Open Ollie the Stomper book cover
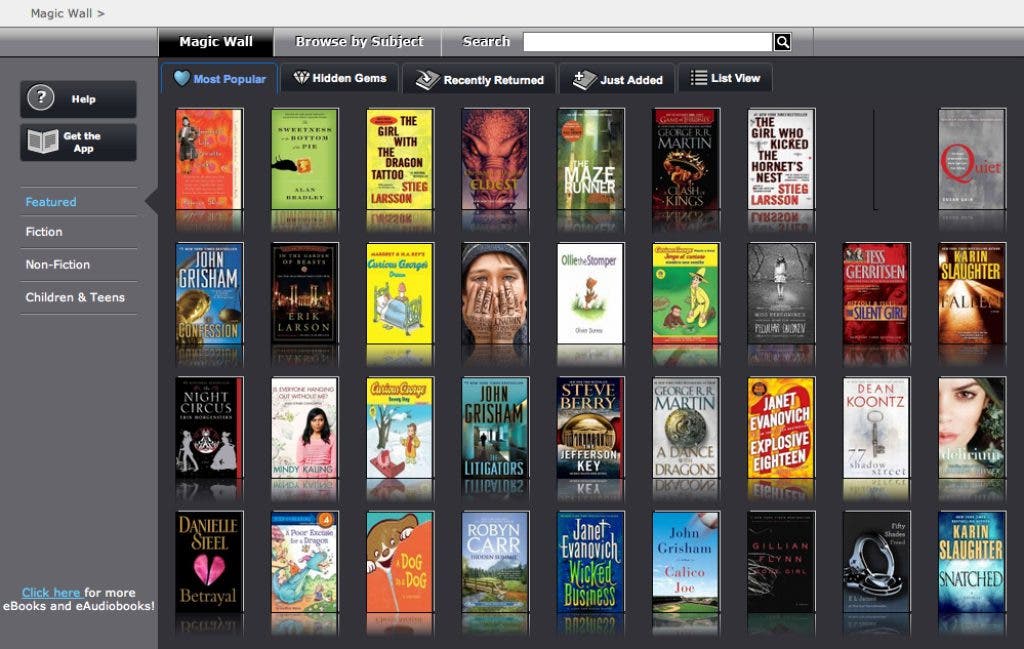Image resolution: width=1024 pixels, height=649 pixels. (x=590, y=294)
